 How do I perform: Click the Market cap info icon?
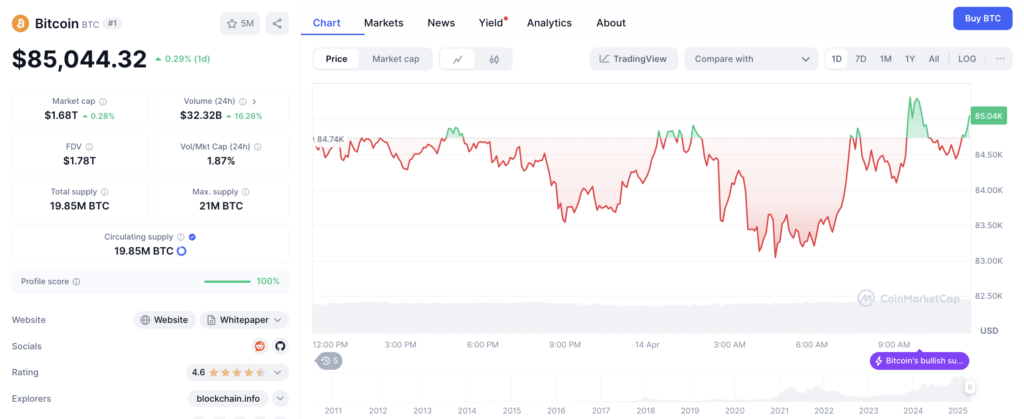pos(103,102)
